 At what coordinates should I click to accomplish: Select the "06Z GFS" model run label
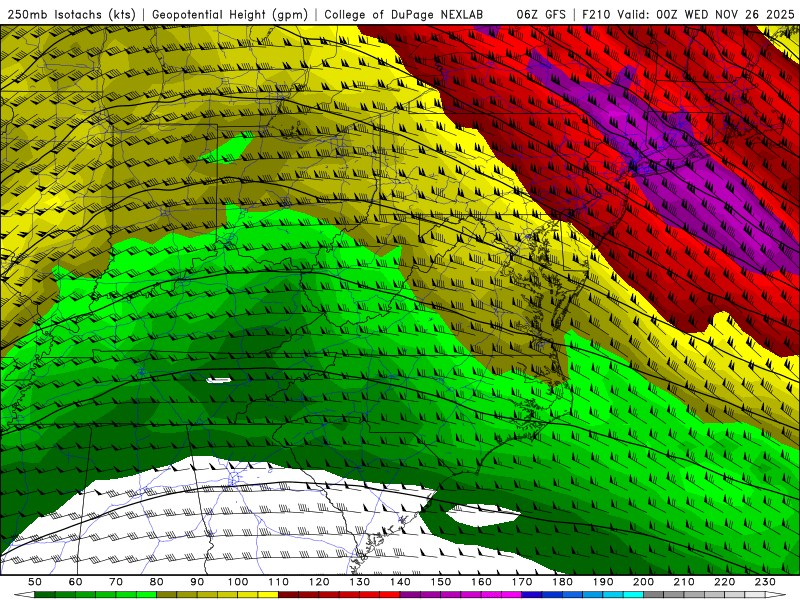pyautogui.click(x=541, y=15)
